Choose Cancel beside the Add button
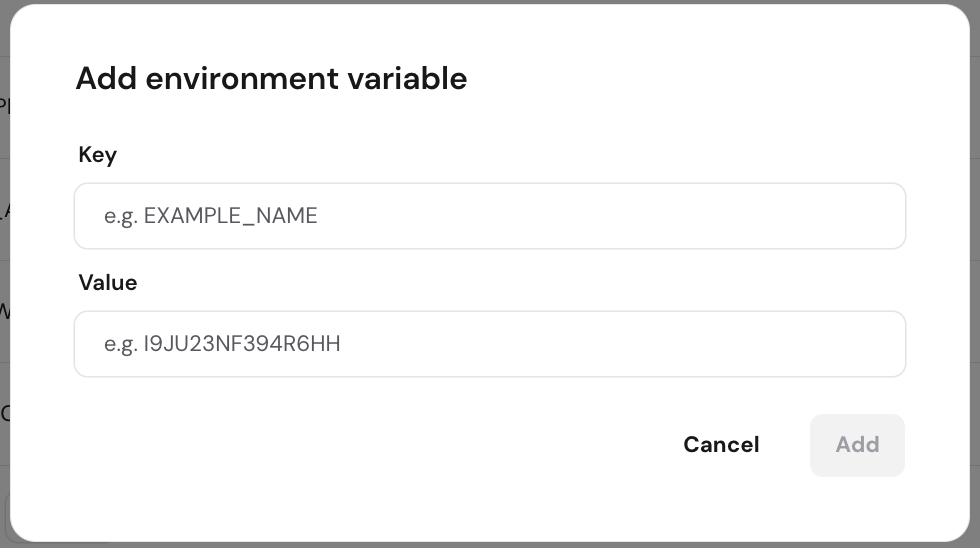Screen dimensions: 980x548 pos(721,445)
